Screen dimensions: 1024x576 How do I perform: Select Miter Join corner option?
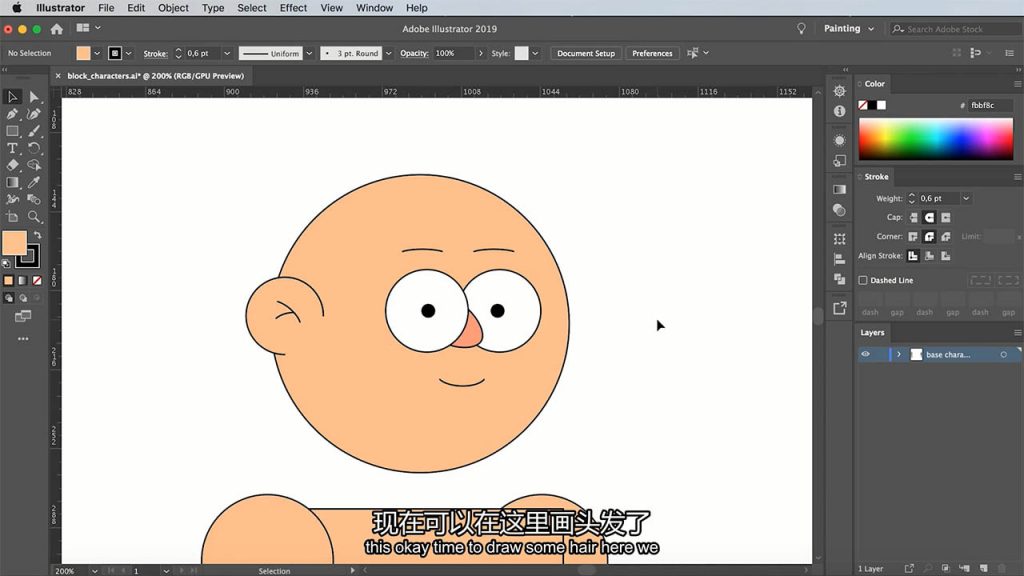click(x=913, y=236)
